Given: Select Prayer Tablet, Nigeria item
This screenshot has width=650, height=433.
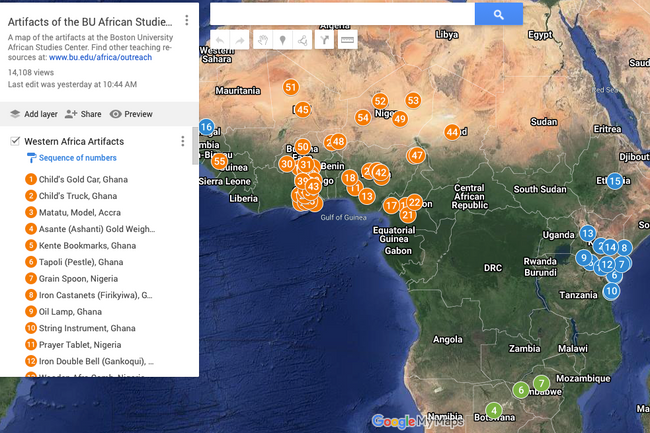Looking at the screenshot, I should [x=73, y=345].
